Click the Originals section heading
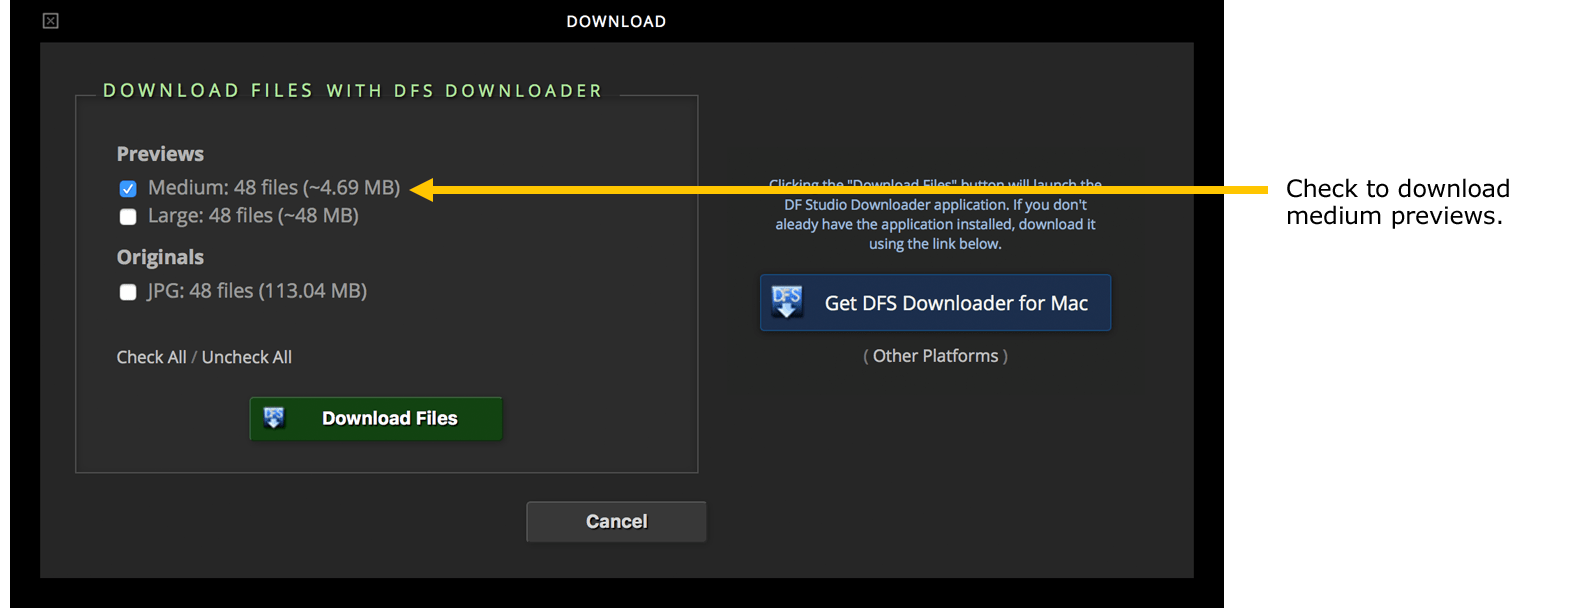The image size is (1580, 608). point(160,257)
